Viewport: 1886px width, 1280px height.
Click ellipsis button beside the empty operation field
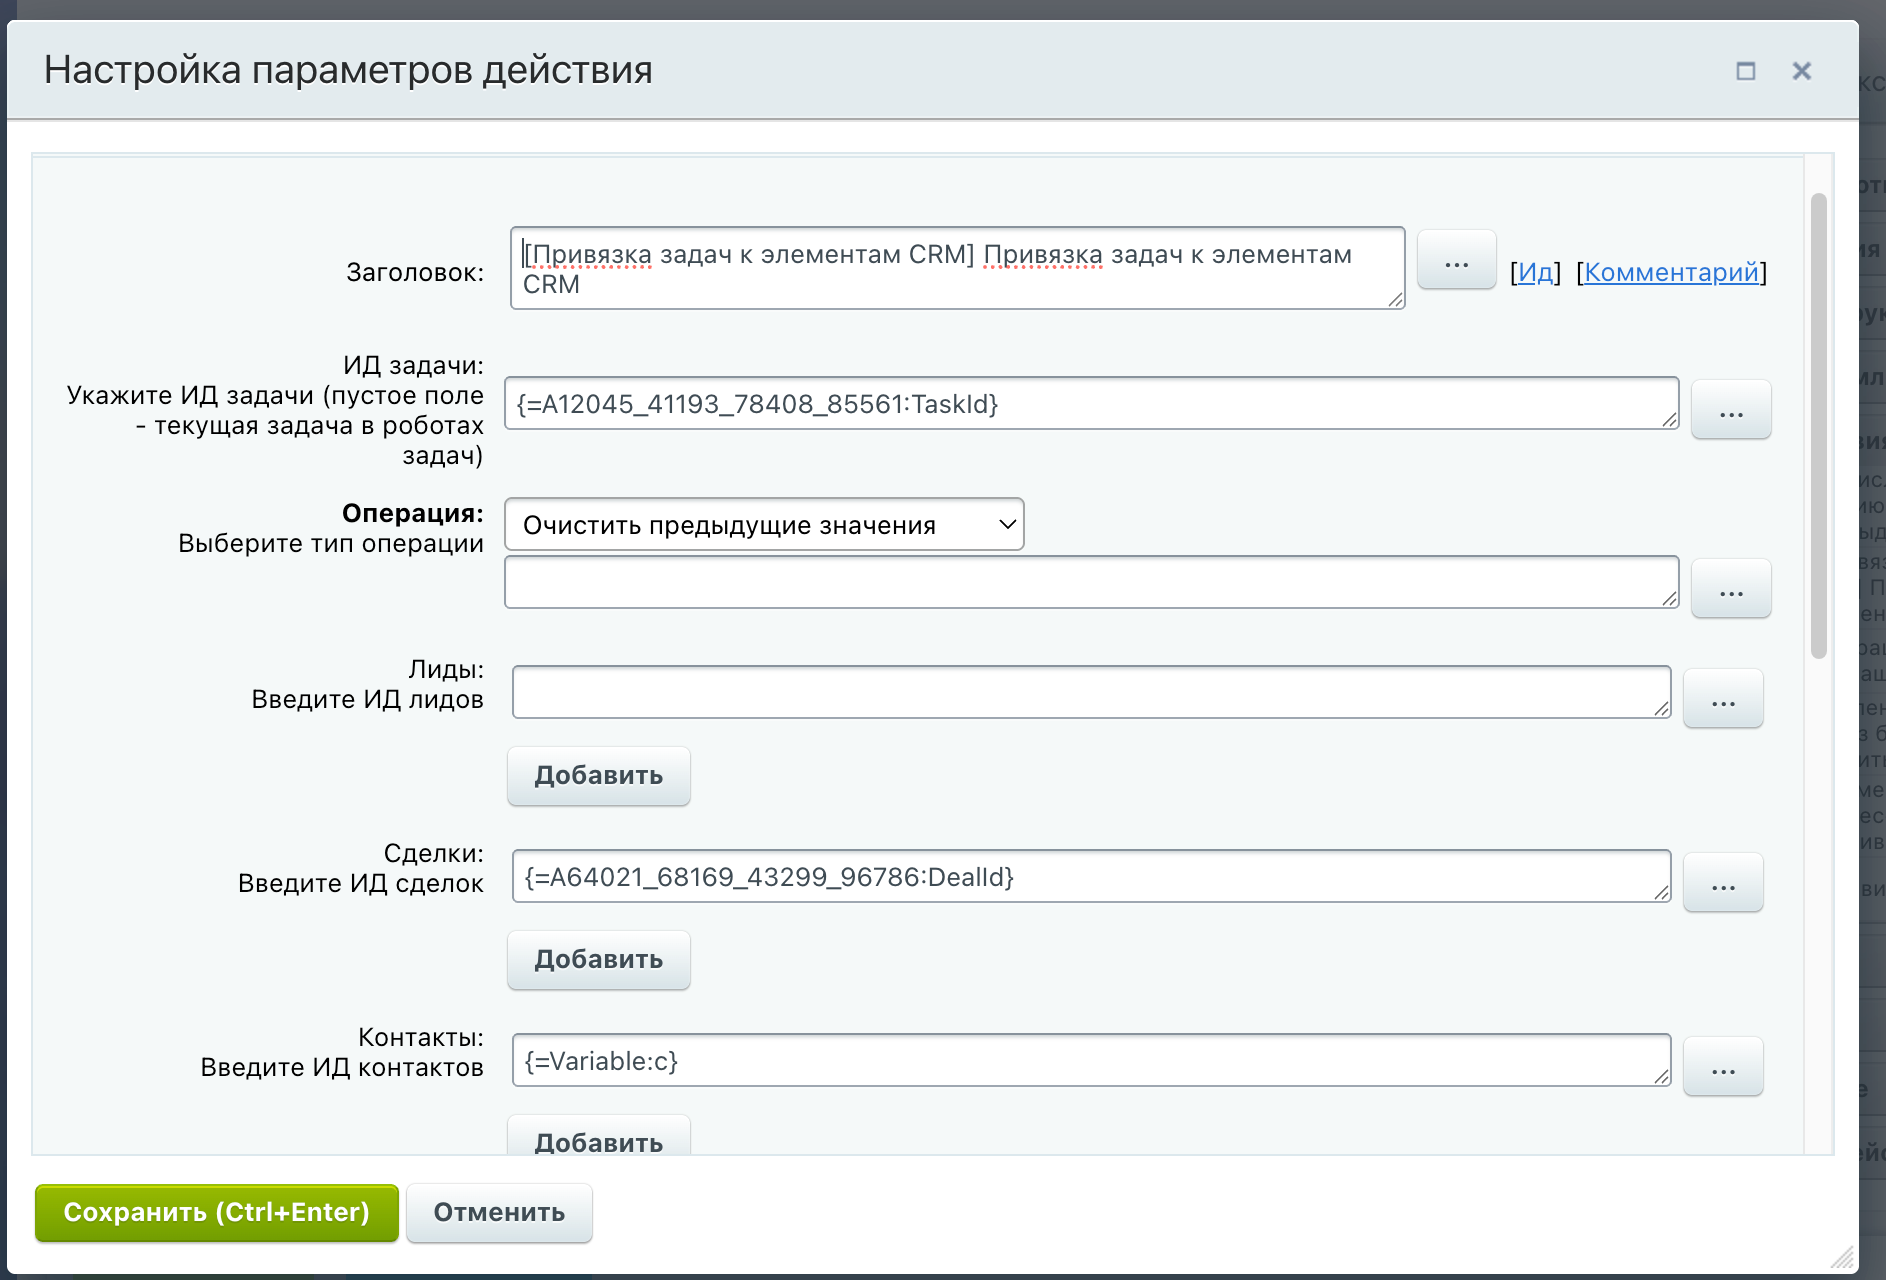tap(1730, 589)
